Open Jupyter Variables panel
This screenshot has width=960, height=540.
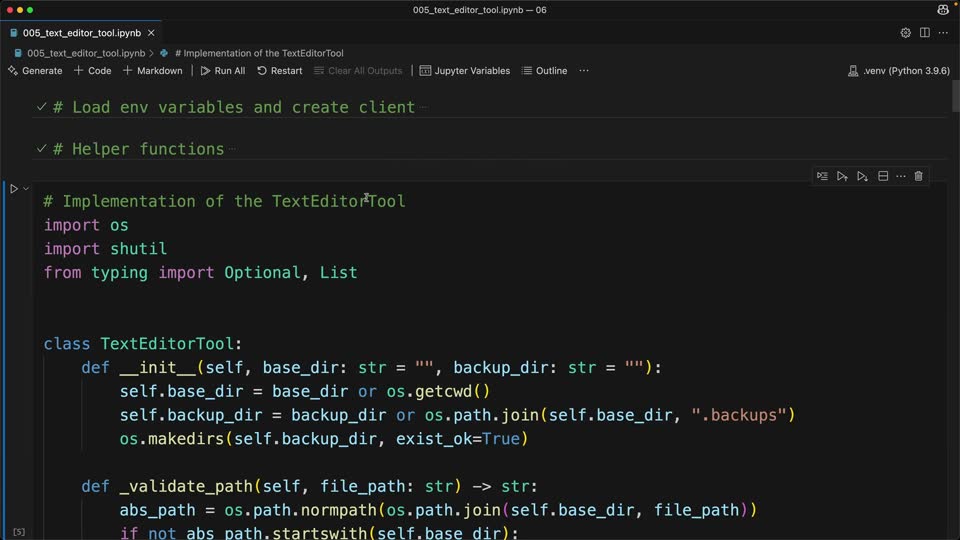[x=465, y=71]
